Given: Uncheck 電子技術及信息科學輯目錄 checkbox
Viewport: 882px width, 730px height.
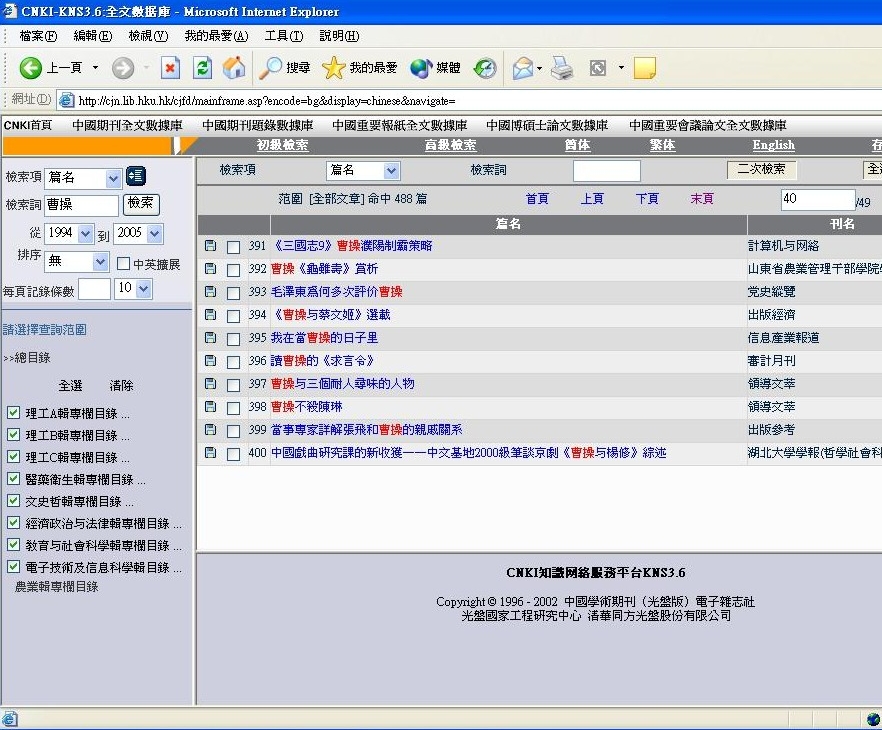Looking at the screenshot, I should [14, 566].
